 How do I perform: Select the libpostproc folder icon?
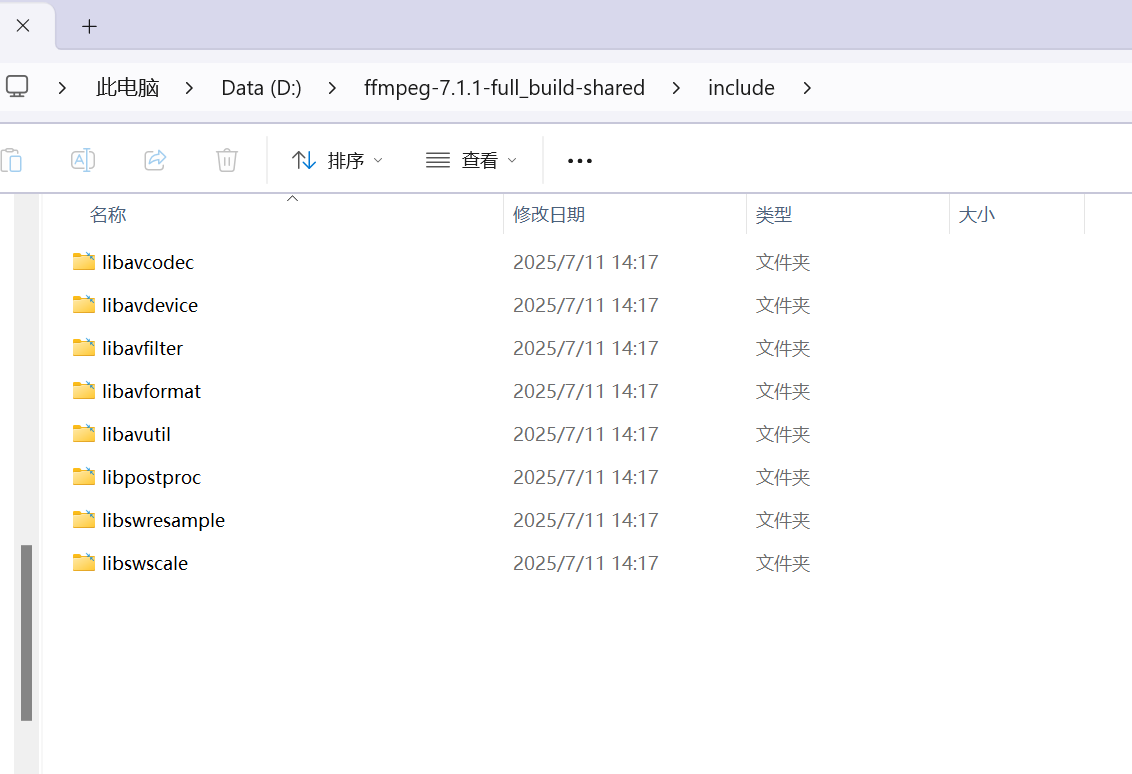point(84,477)
